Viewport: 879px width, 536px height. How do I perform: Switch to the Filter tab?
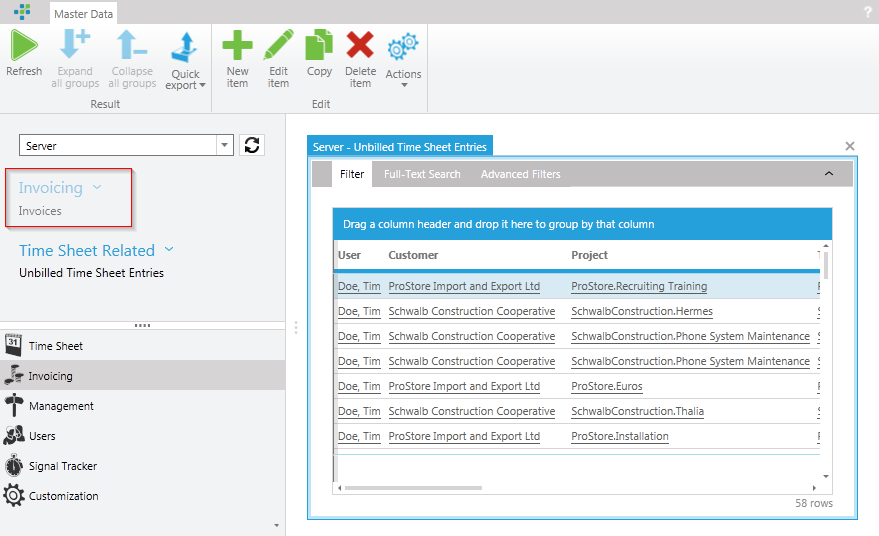(352, 174)
